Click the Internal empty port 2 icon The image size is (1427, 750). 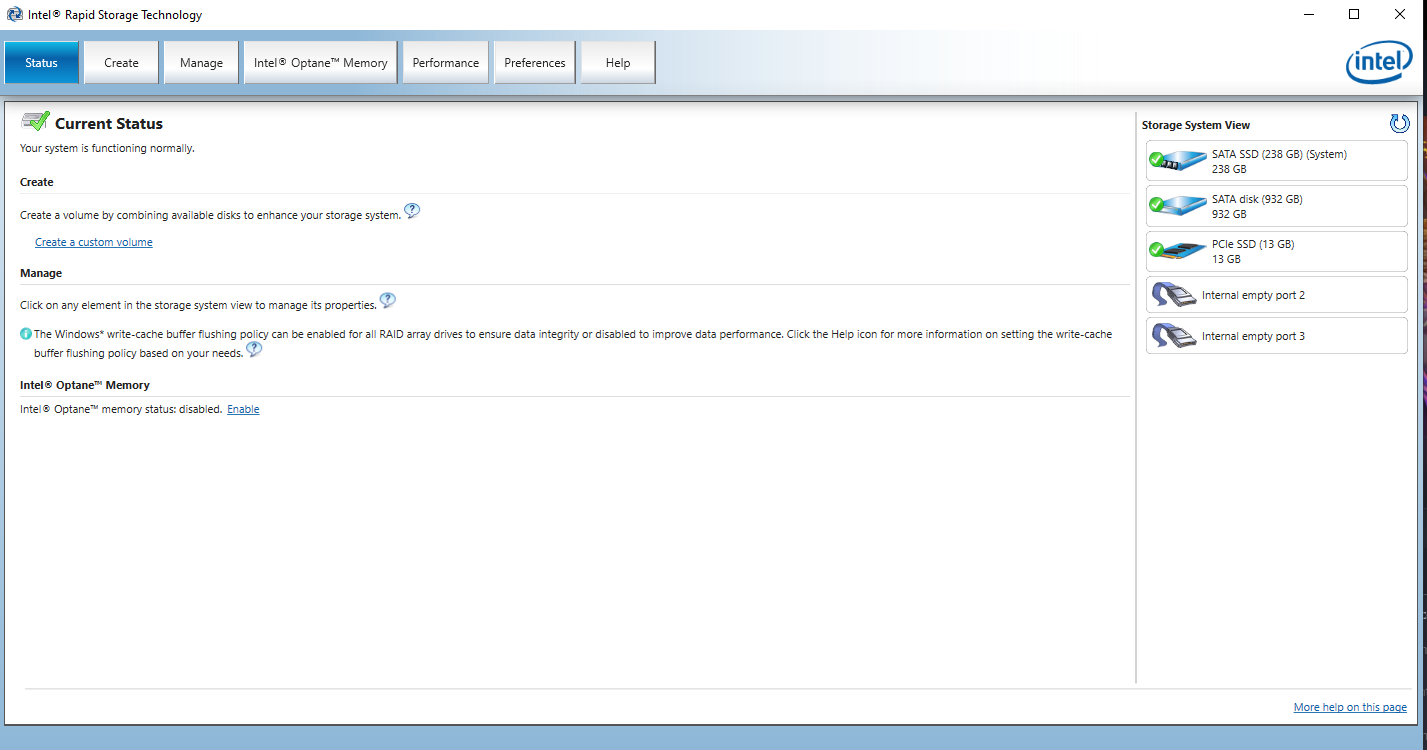coord(1174,295)
